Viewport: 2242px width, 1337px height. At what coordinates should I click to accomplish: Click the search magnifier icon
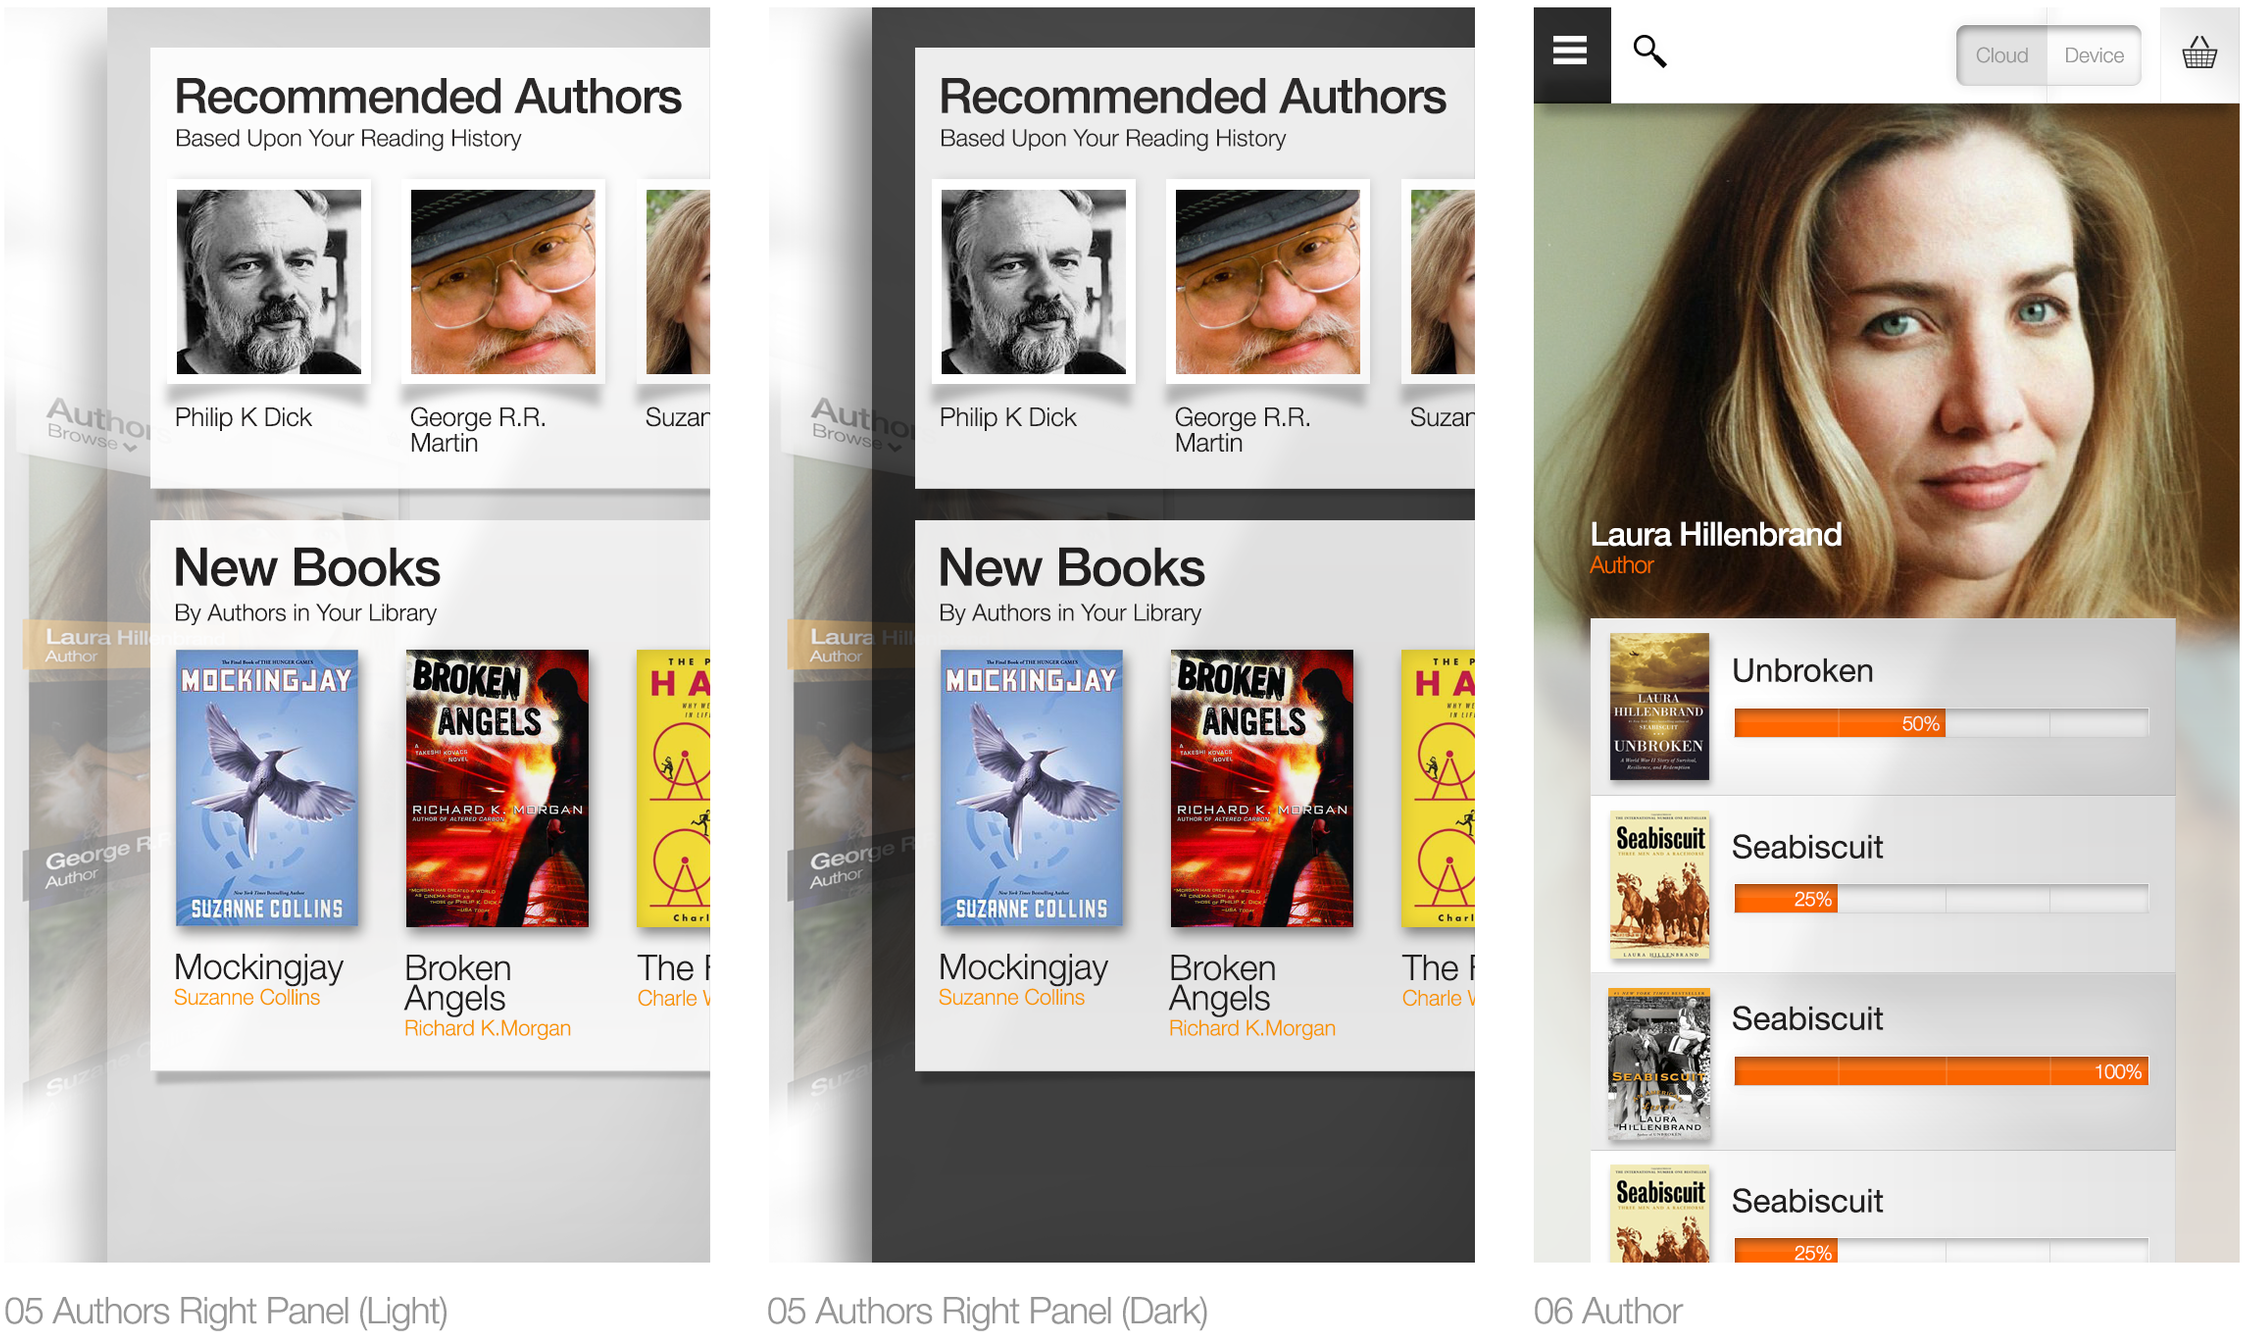coord(1648,51)
